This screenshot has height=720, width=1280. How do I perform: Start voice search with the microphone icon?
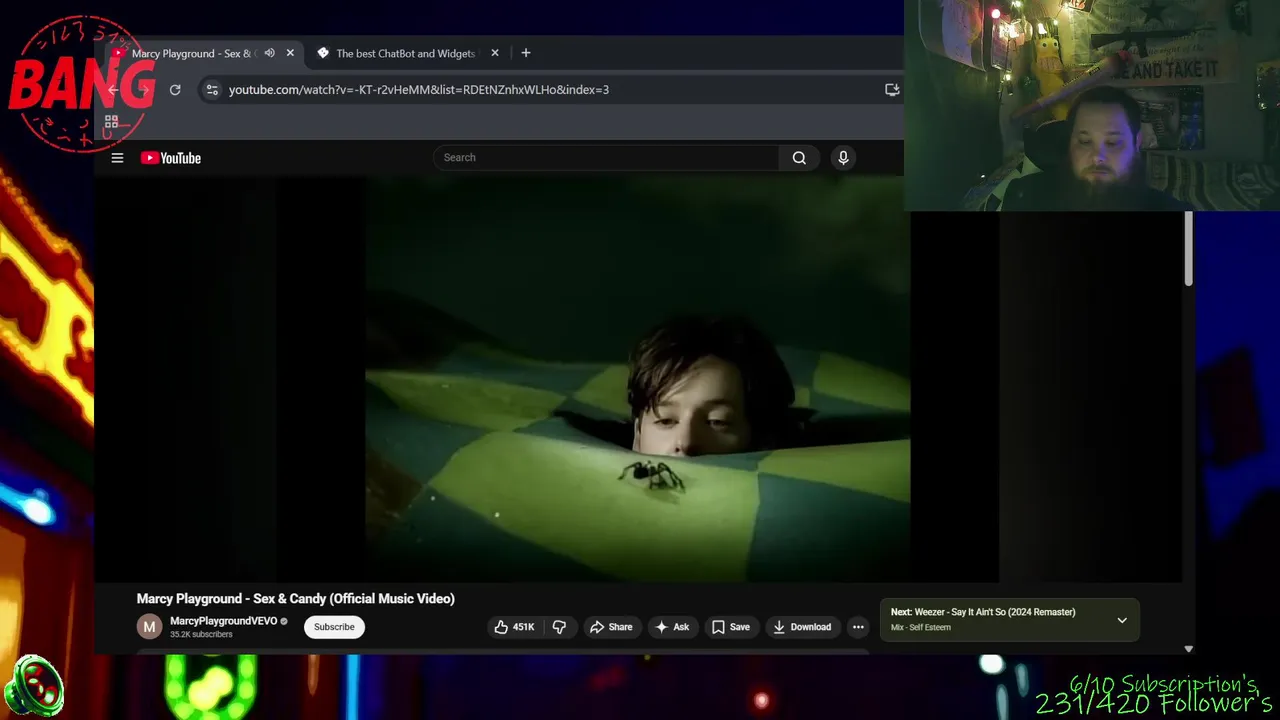click(x=843, y=158)
